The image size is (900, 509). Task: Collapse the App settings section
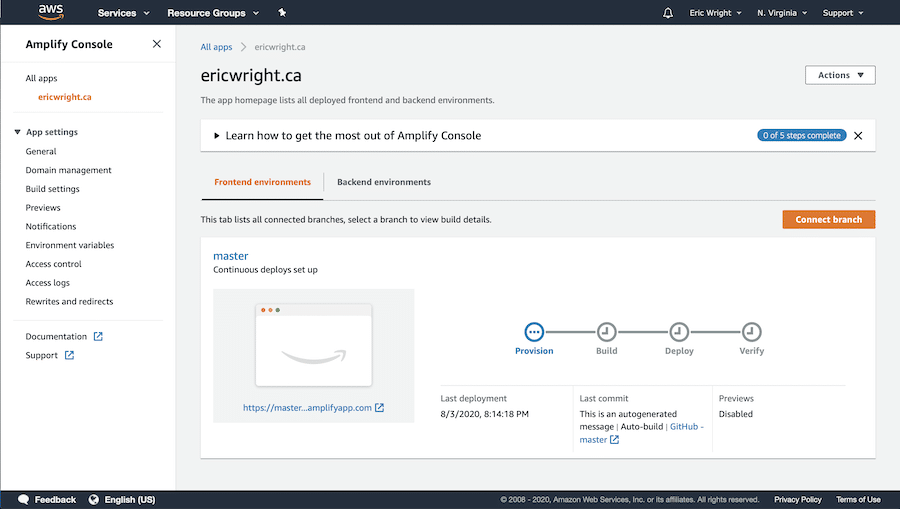(x=18, y=132)
